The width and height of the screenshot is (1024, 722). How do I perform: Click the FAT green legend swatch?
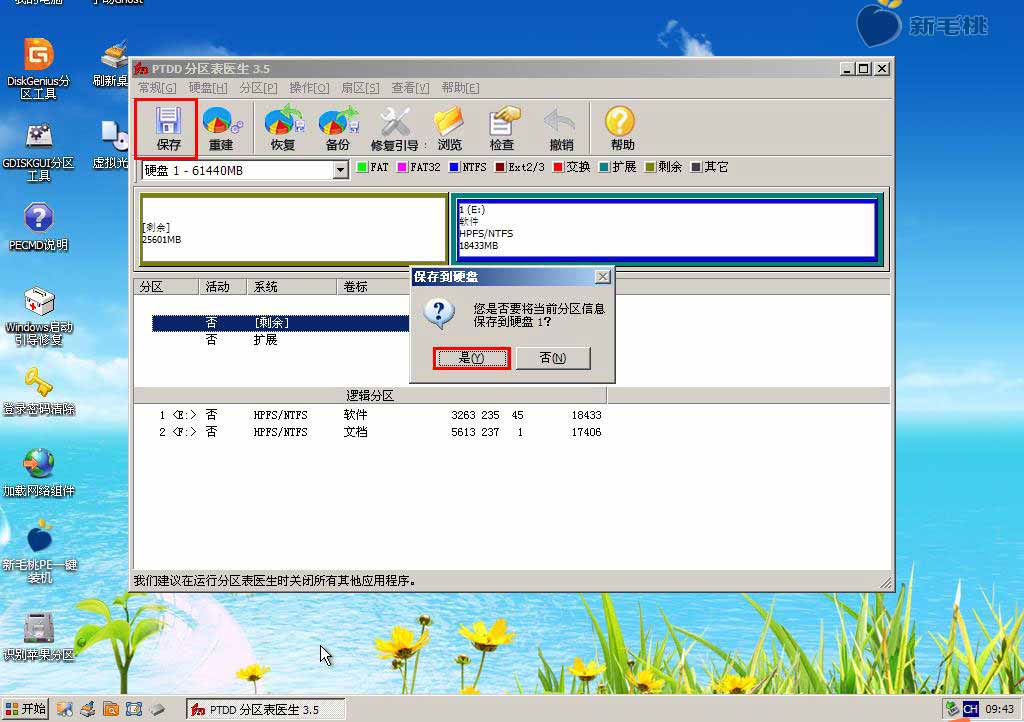pyautogui.click(x=362, y=167)
